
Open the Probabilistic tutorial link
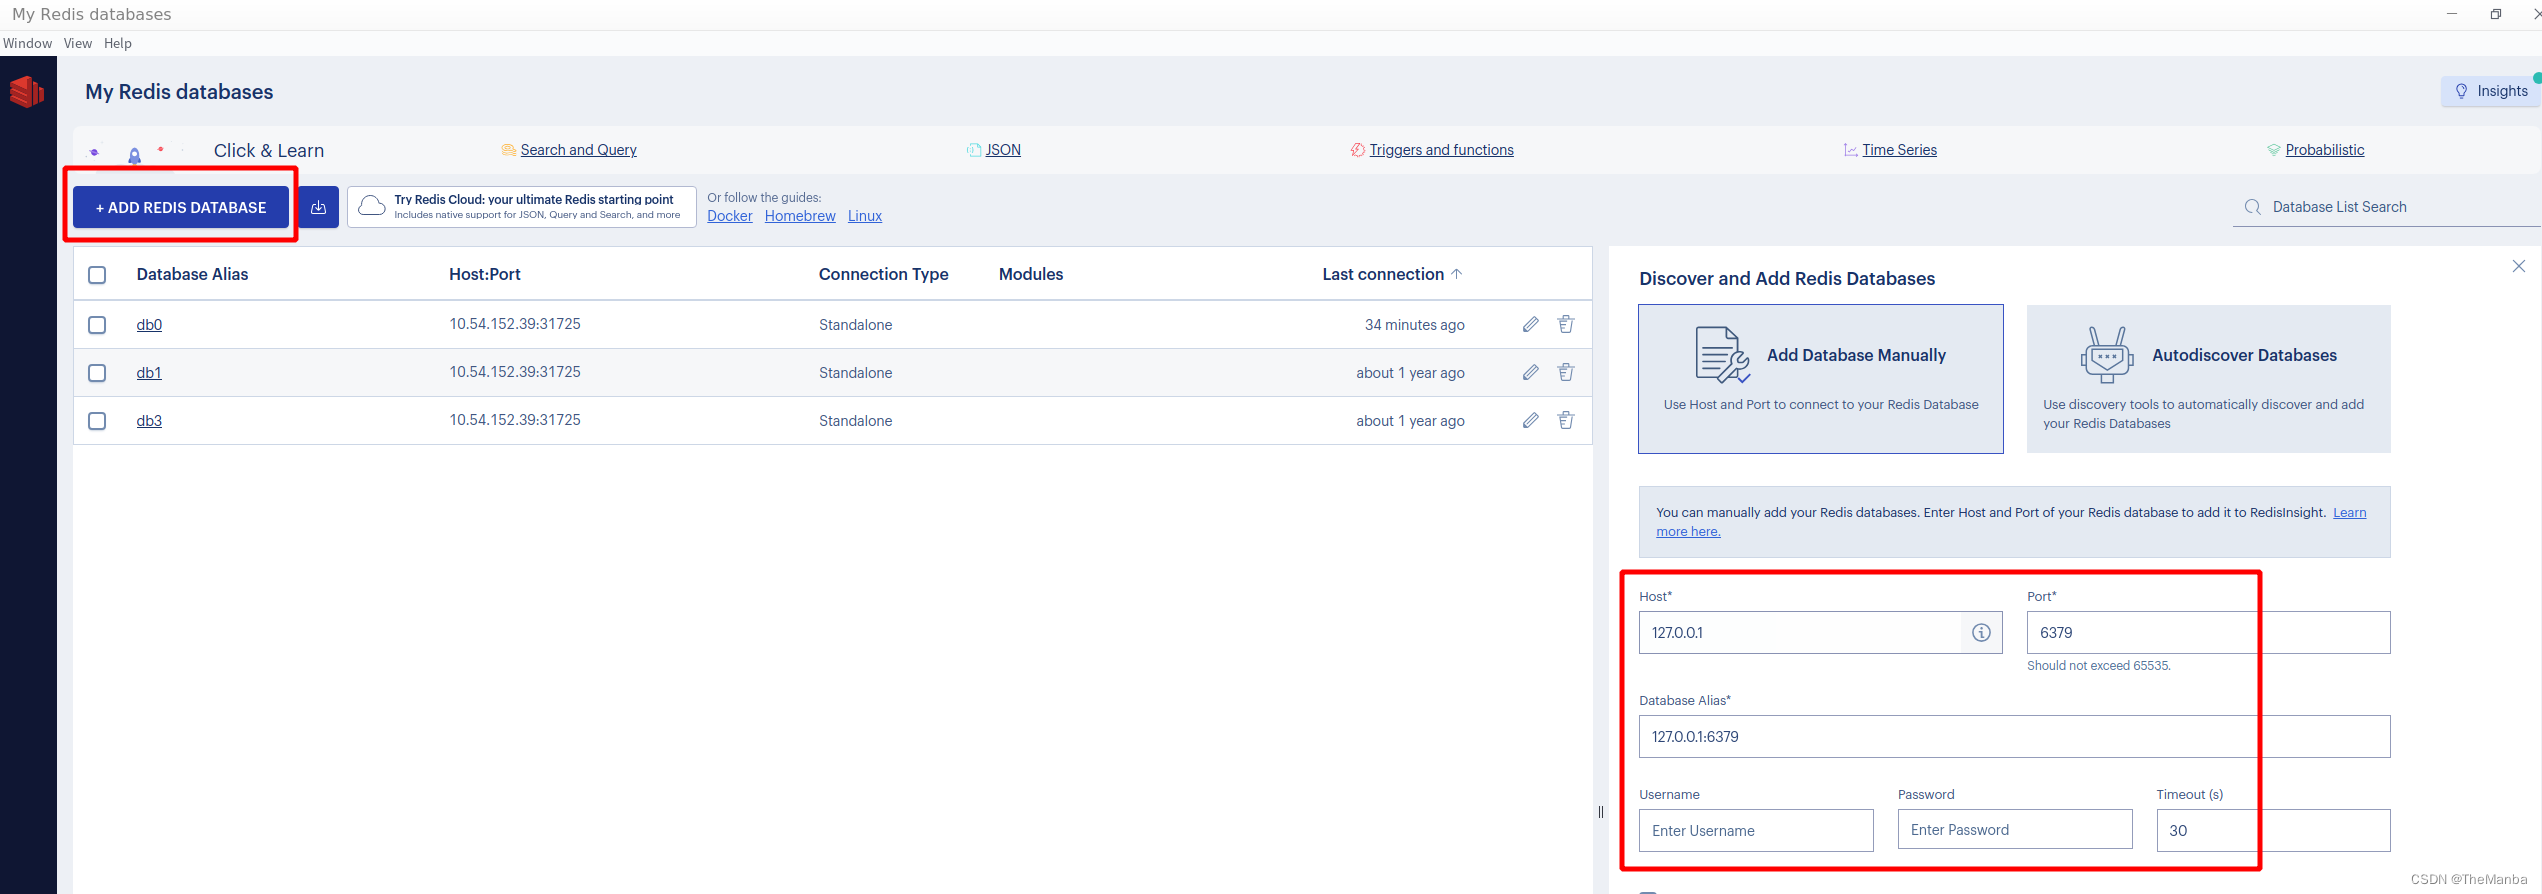[2325, 150]
